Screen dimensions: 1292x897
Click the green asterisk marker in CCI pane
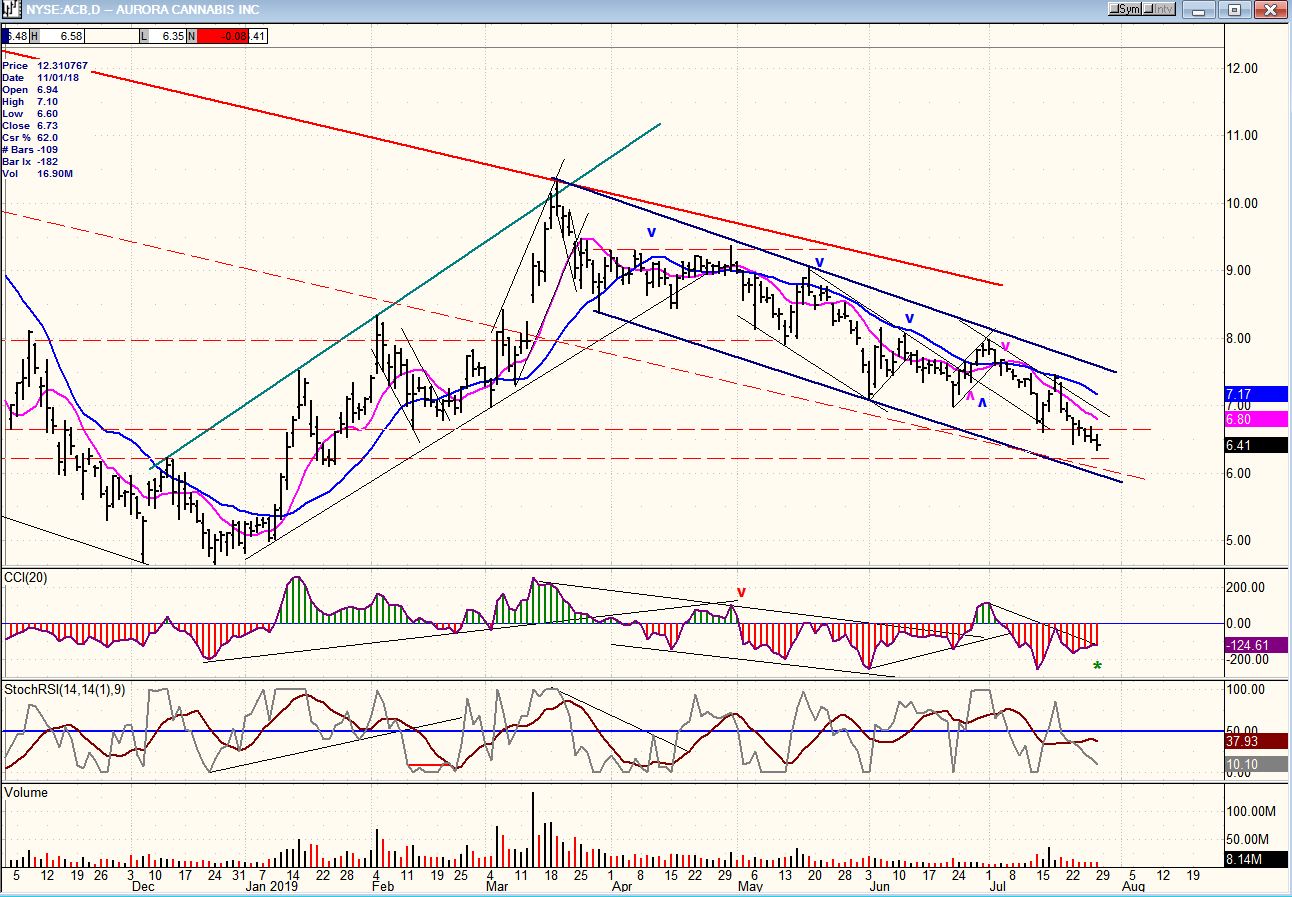pos(1097,667)
